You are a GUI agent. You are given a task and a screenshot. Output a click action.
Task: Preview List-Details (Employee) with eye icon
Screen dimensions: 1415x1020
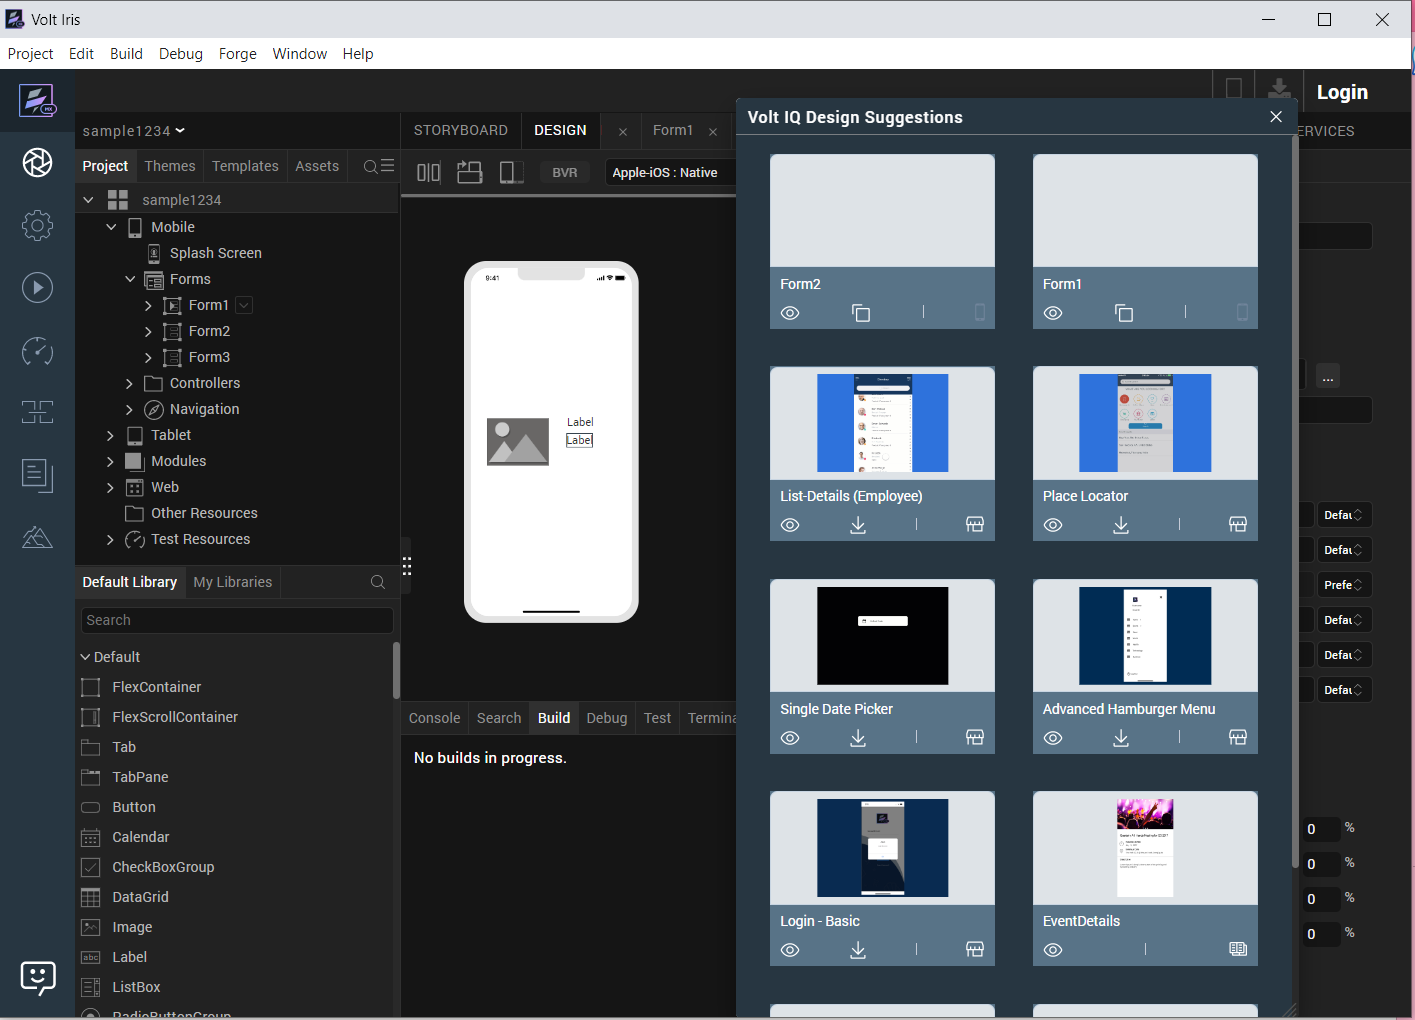click(790, 525)
